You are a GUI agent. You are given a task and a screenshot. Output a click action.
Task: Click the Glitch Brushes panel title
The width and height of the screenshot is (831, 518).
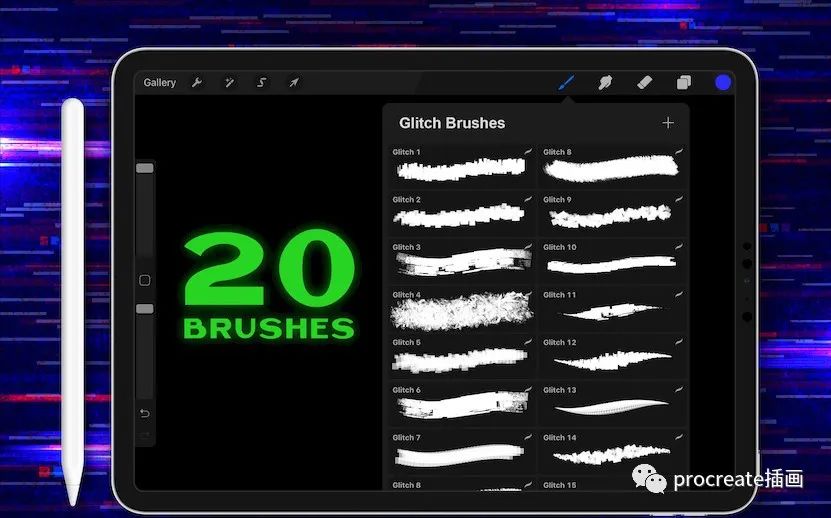(x=452, y=123)
